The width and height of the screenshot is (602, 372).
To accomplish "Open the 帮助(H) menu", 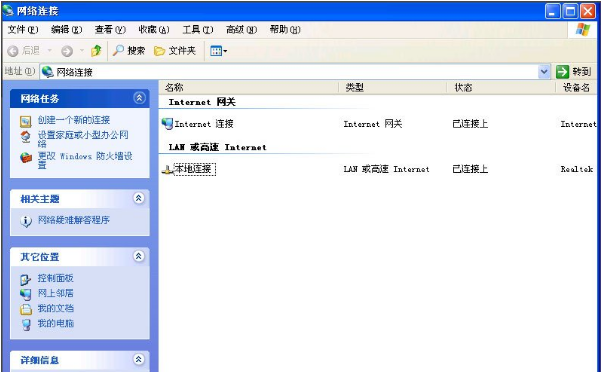I will pos(285,30).
